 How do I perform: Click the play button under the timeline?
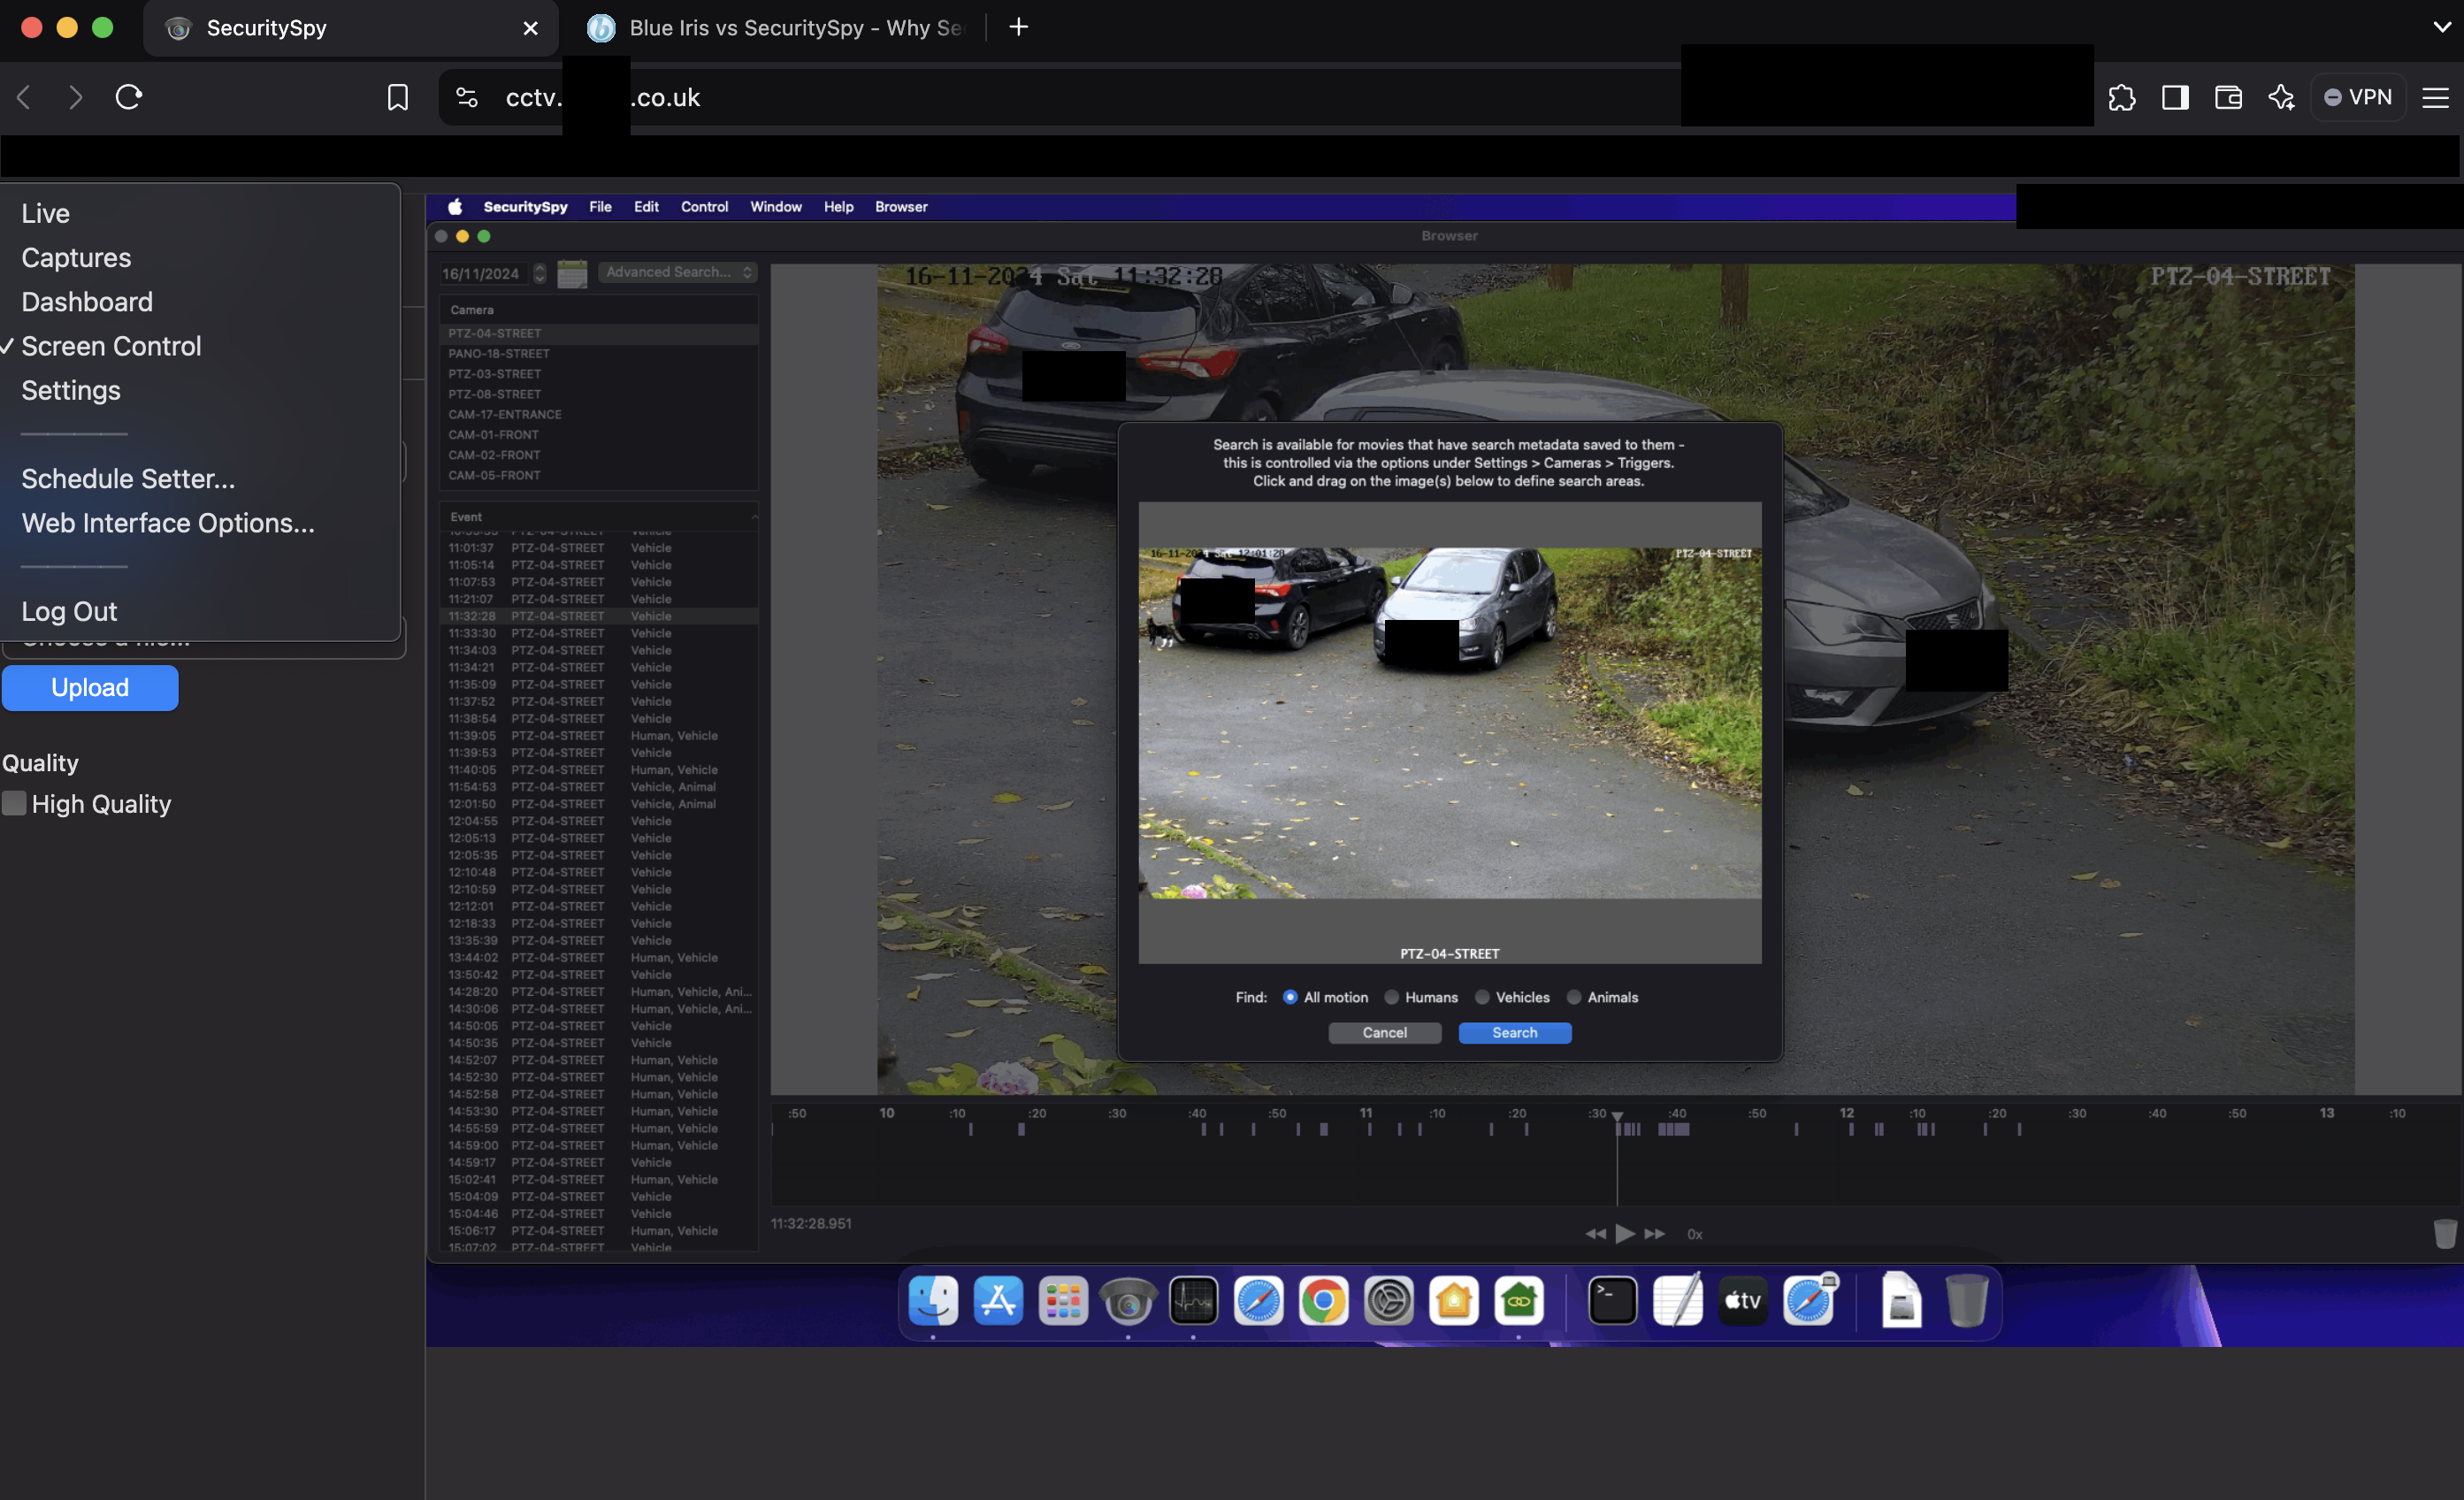tap(1624, 1234)
